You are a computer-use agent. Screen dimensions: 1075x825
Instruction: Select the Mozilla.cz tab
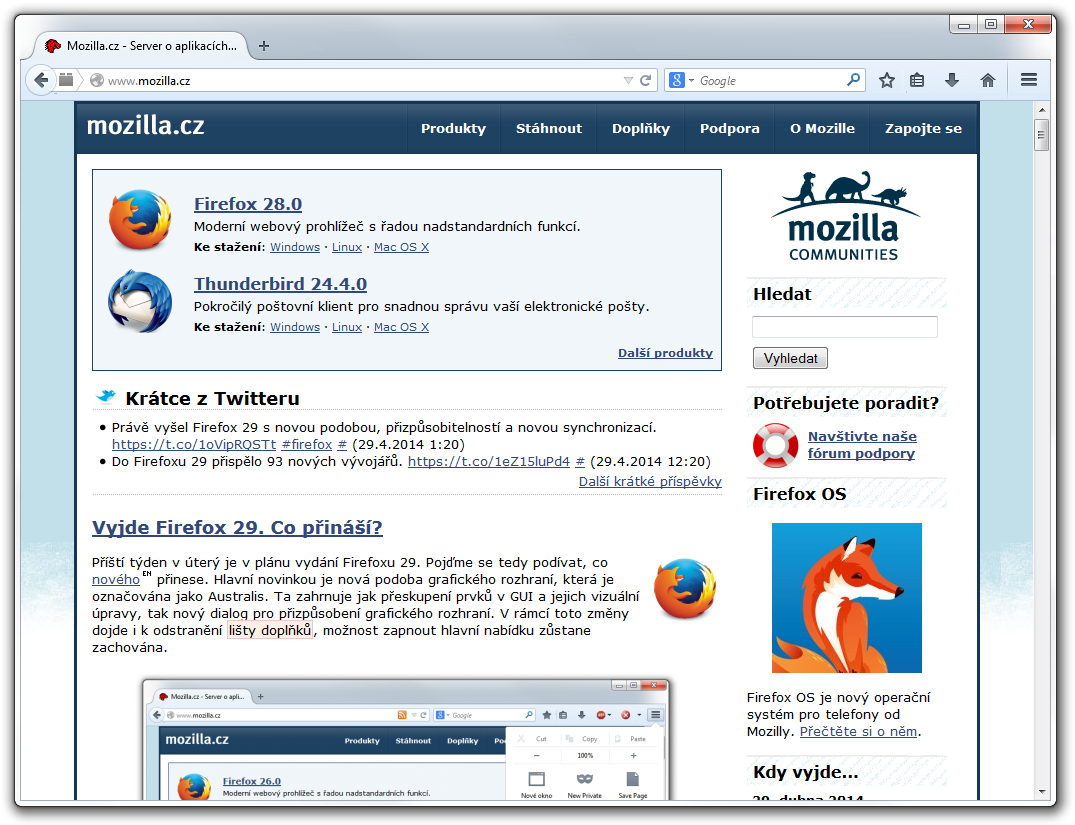tap(141, 45)
